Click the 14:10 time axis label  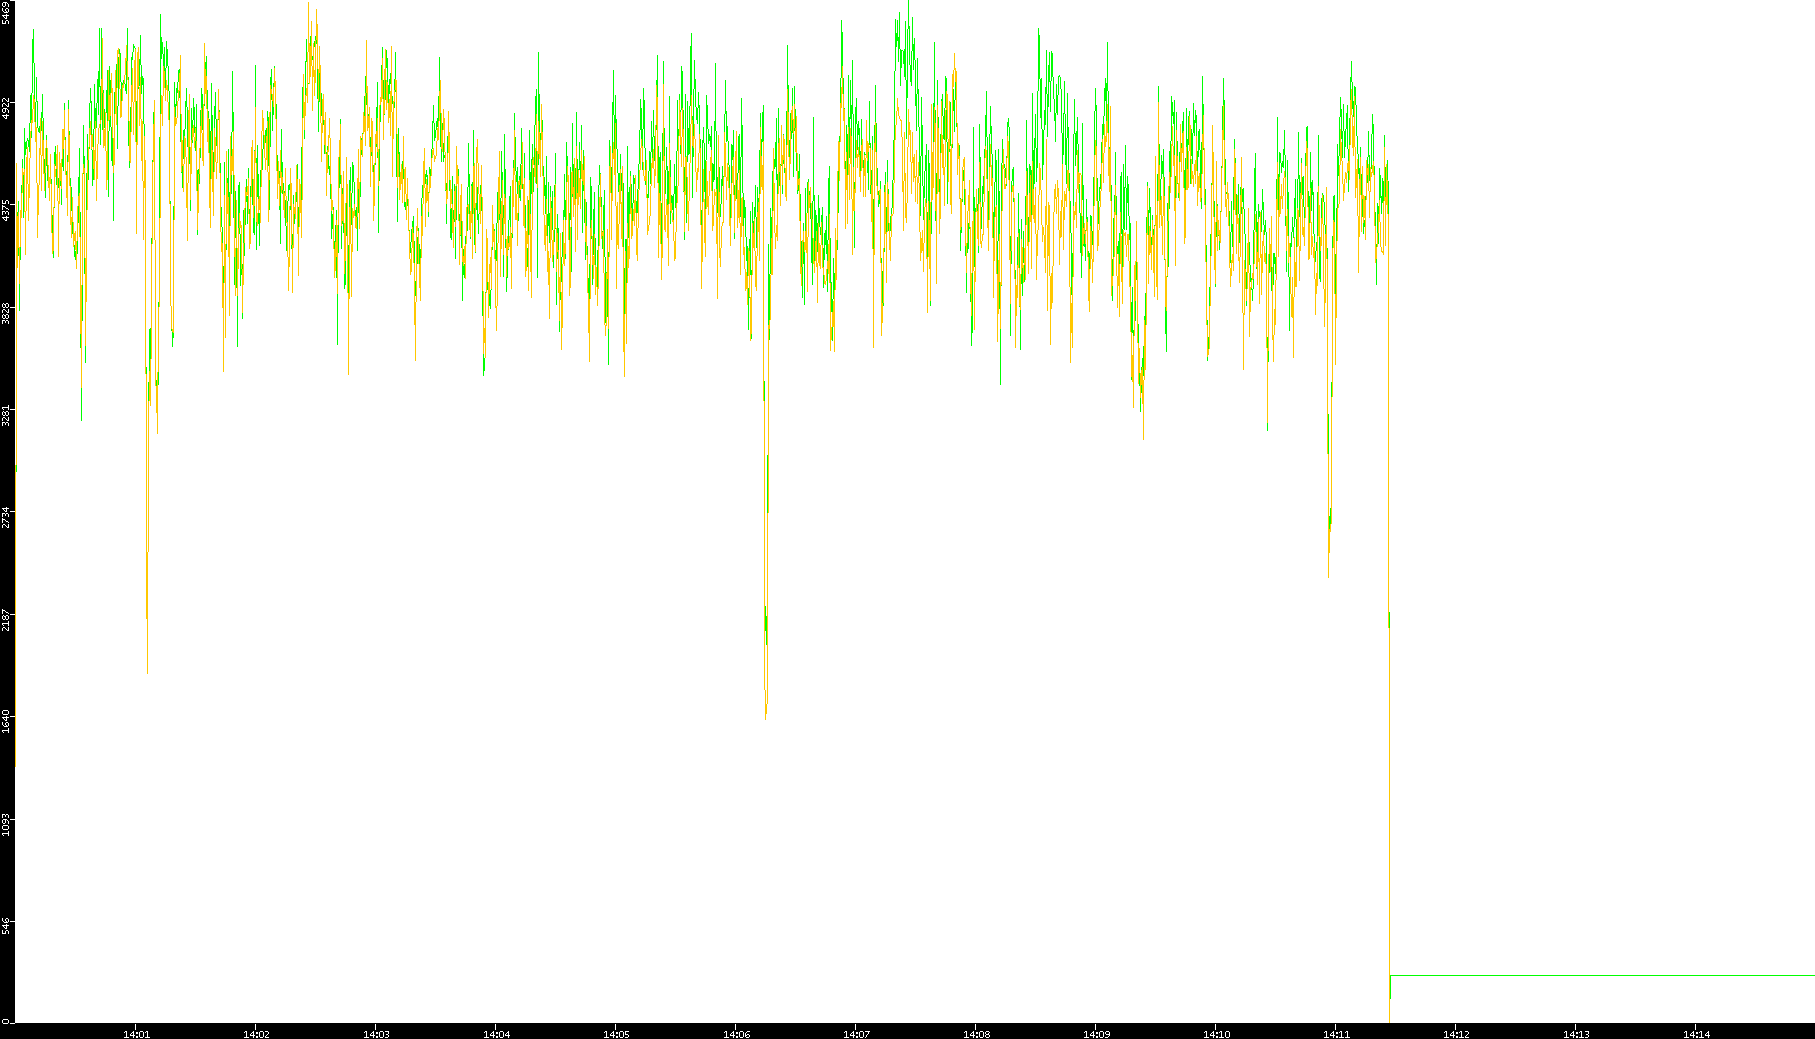1216,1034
